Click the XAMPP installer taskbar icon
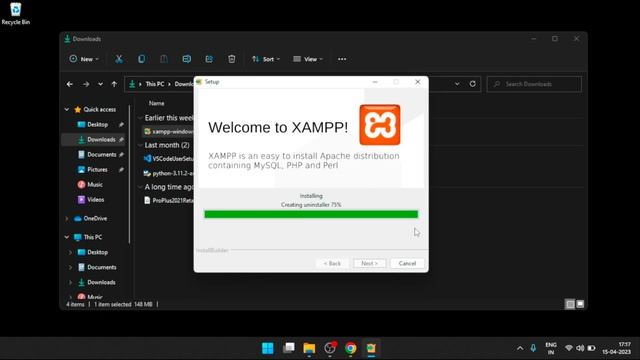 [x=371, y=348]
